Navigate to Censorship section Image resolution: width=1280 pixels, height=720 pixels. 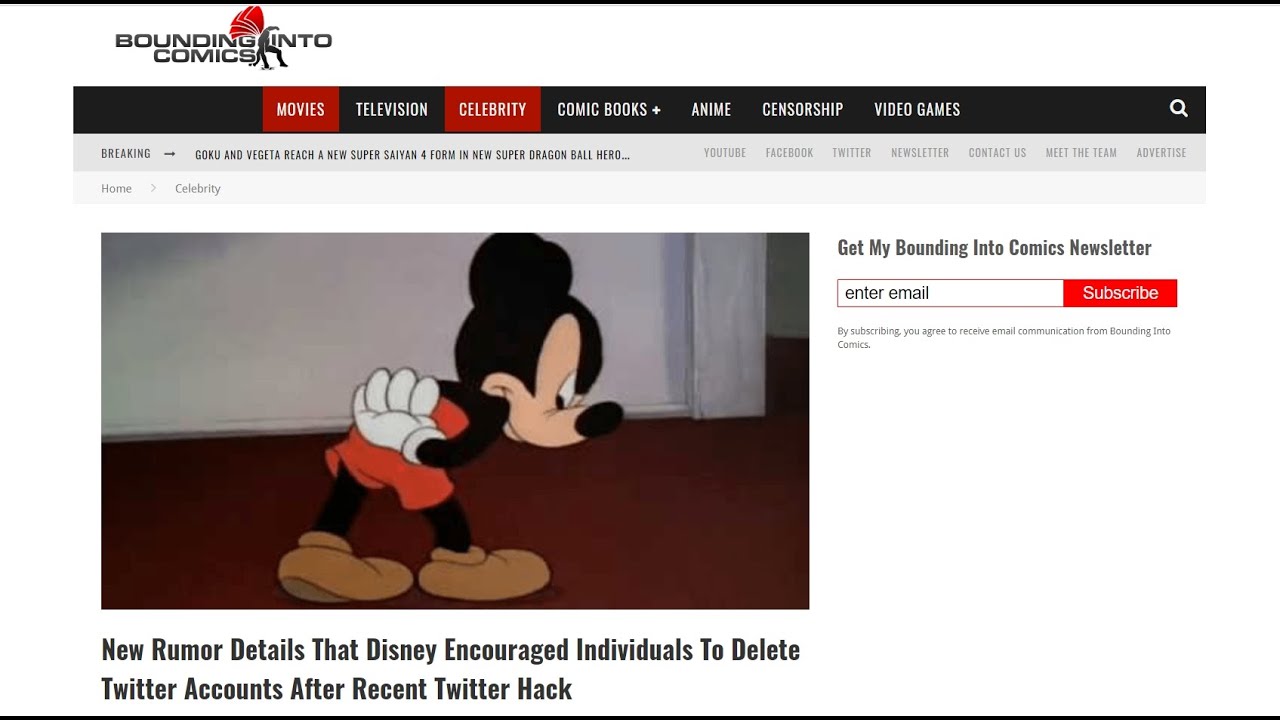tap(802, 110)
